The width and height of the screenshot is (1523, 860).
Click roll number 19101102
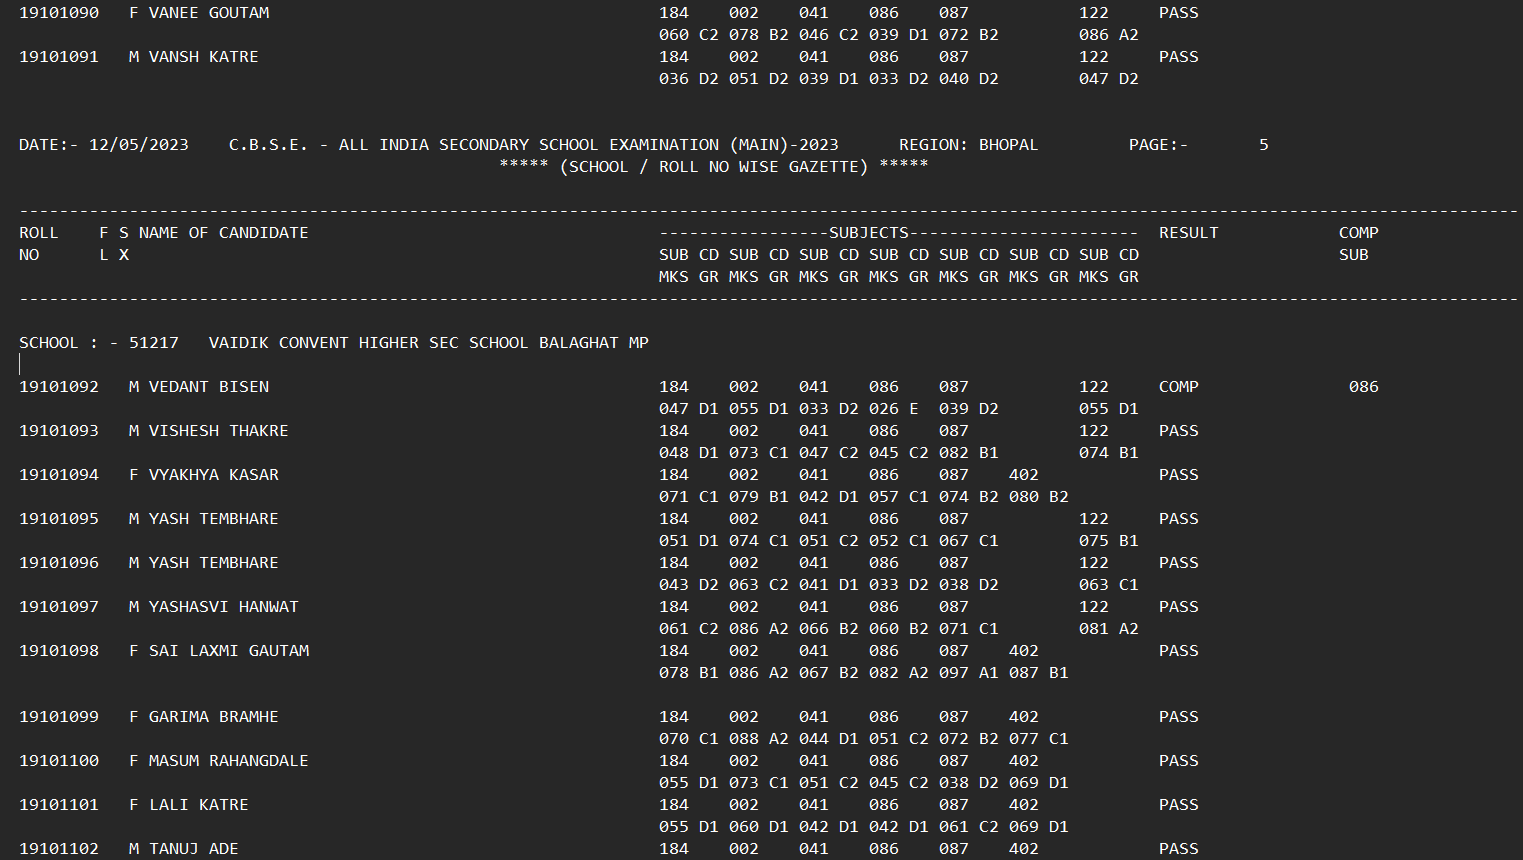[x=59, y=849]
